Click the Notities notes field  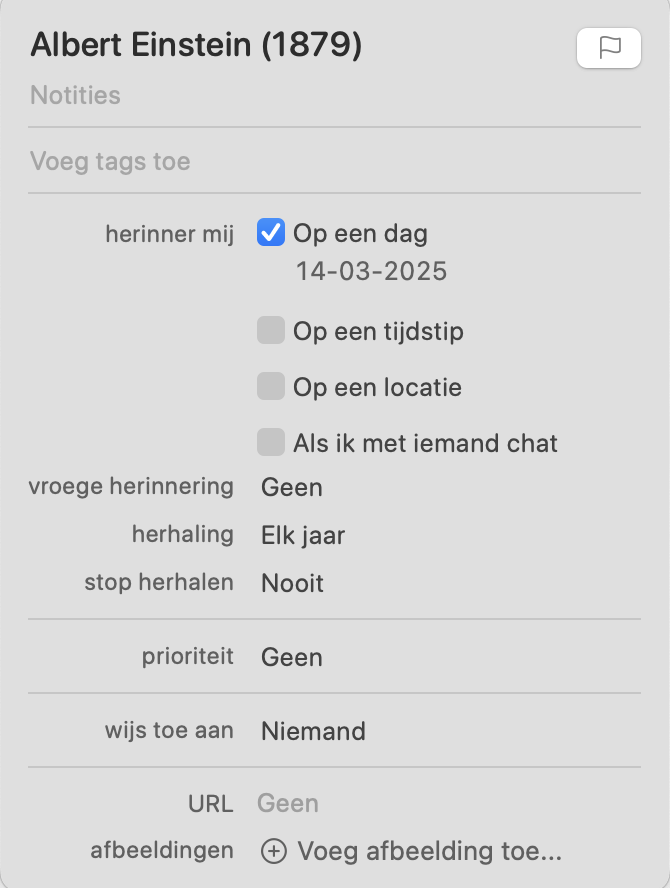(x=76, y=96)
